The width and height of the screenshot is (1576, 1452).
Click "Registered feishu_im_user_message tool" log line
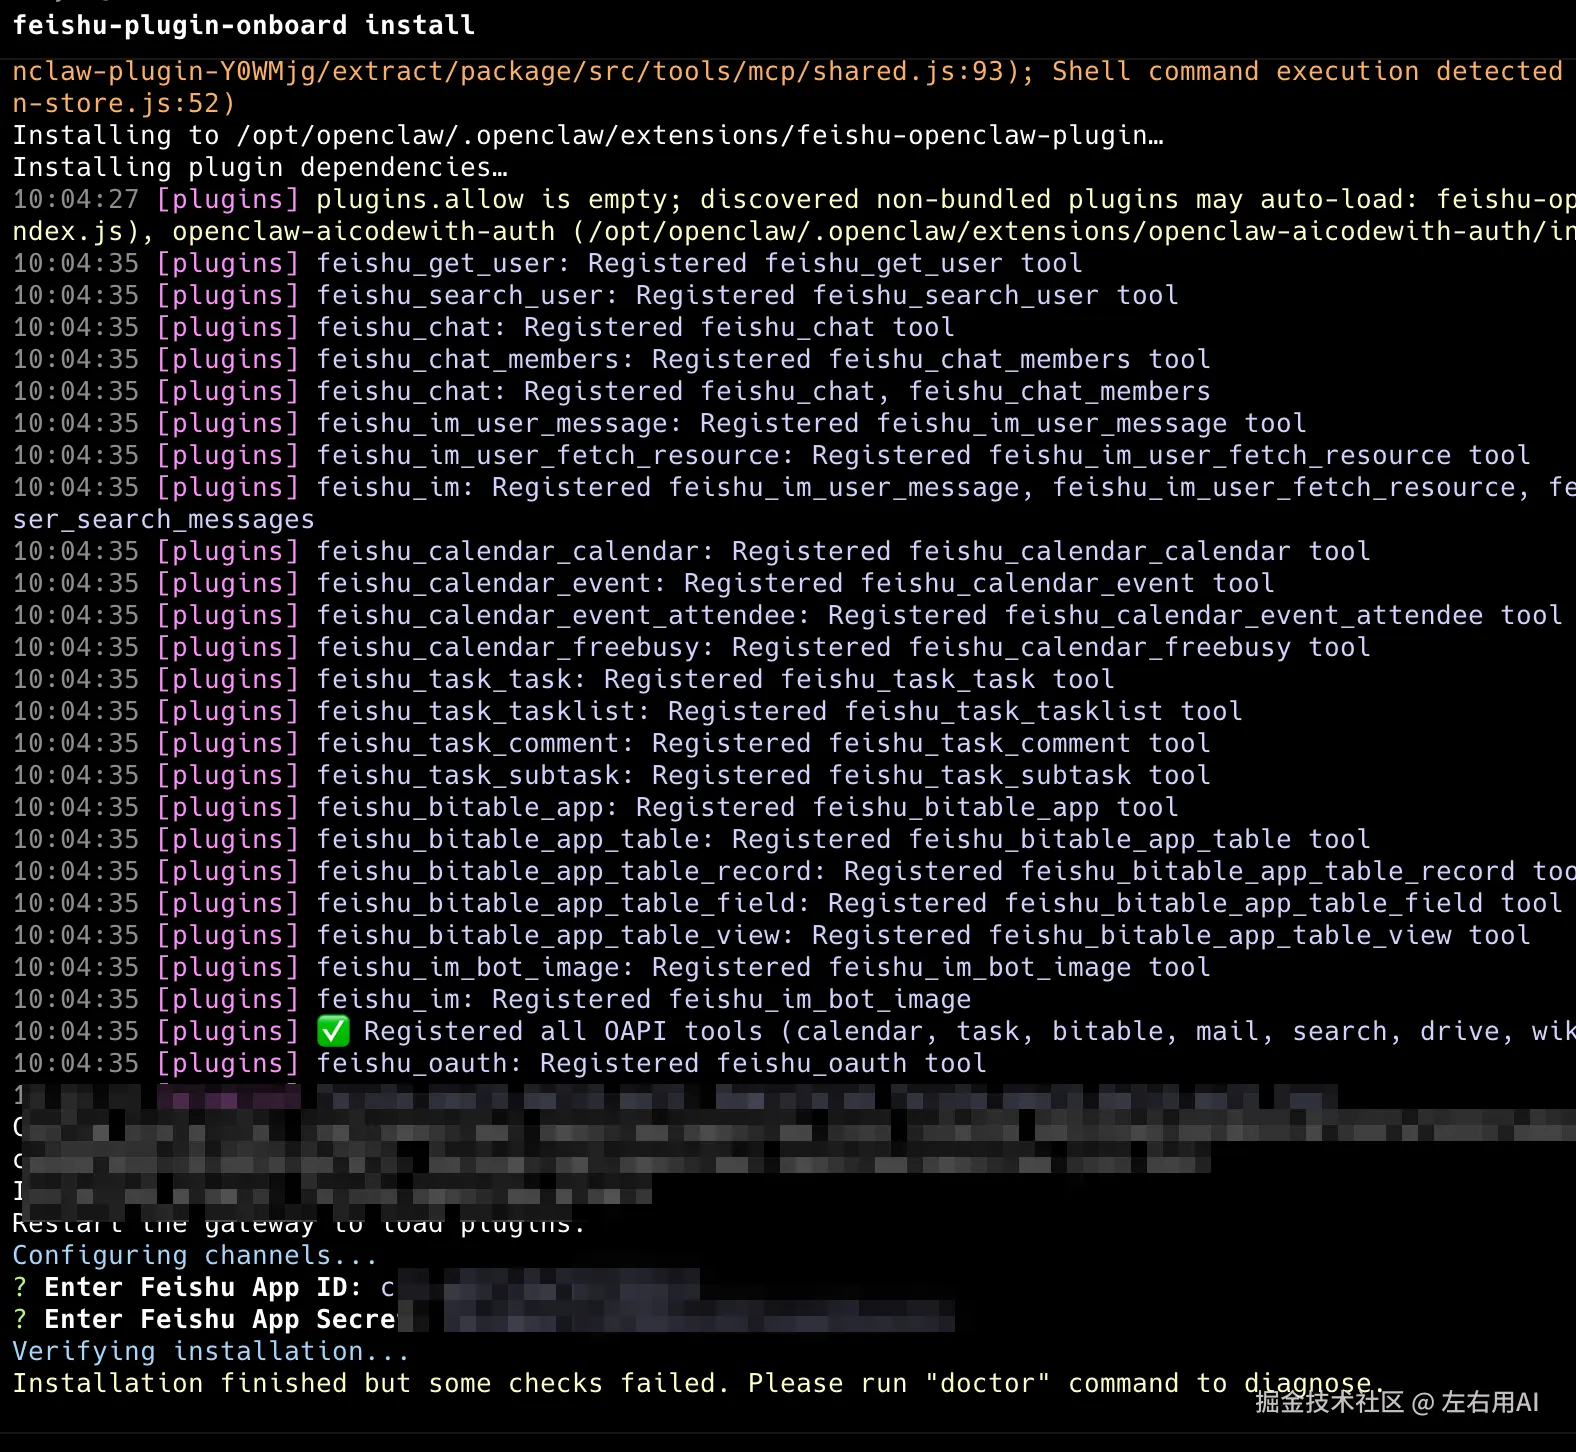660,423
